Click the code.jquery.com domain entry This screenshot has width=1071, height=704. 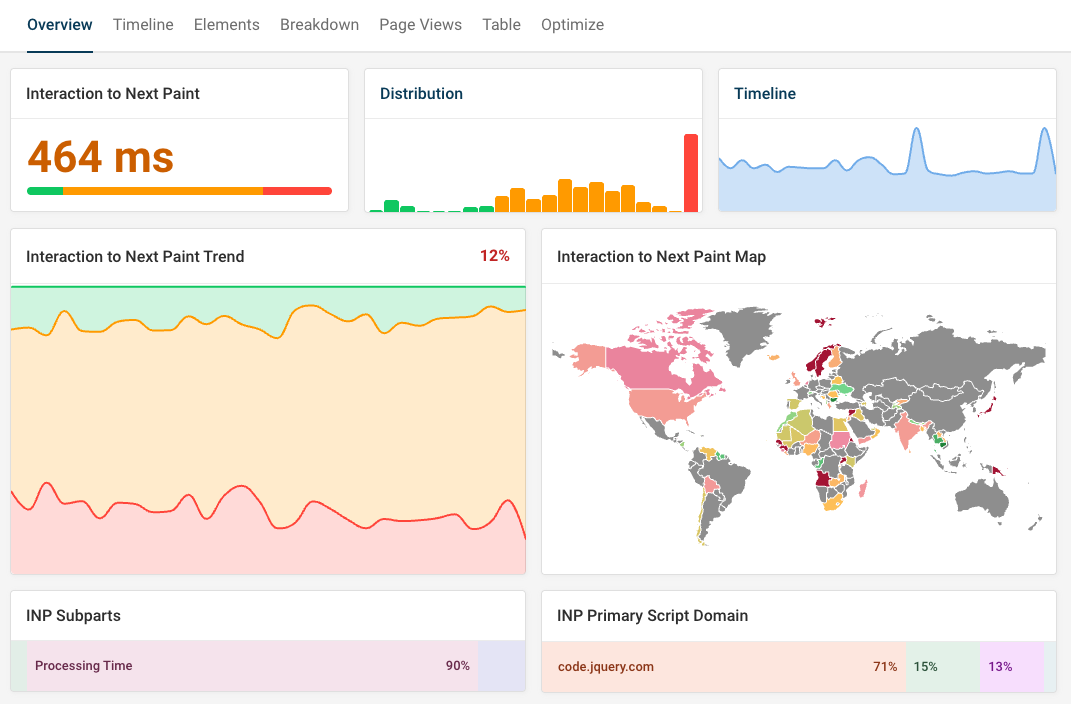click(607, 666)
